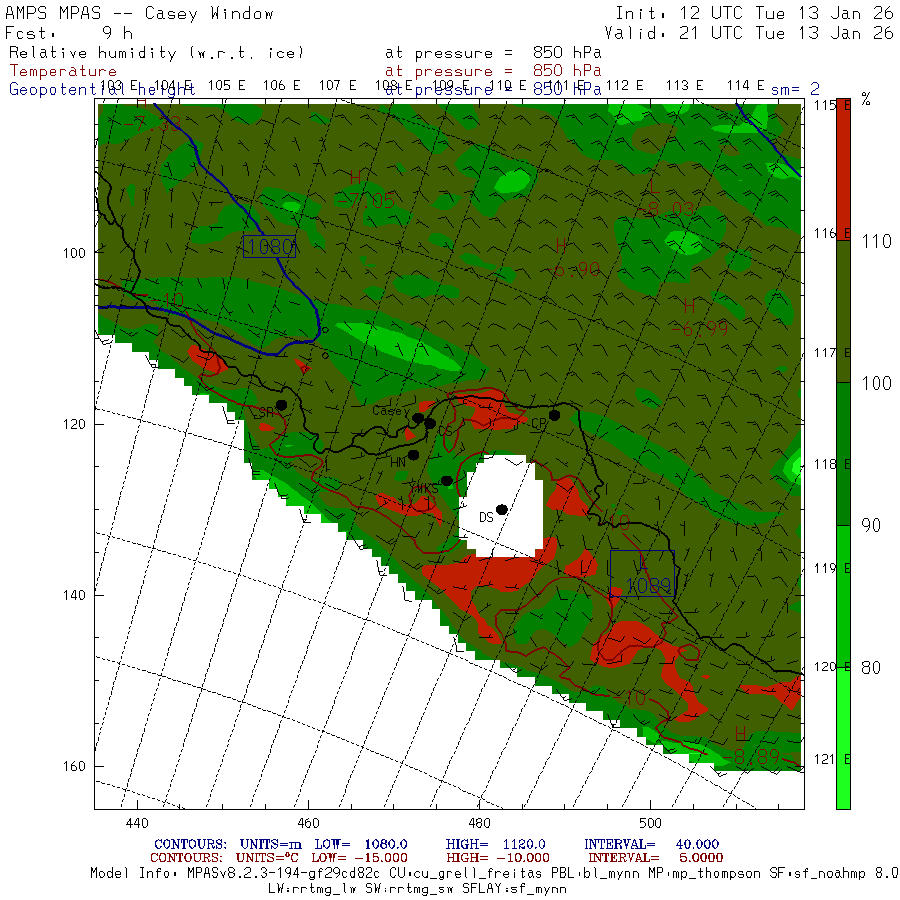
Task: Click the '460' x-axis tick label
Action: point(308,823)
